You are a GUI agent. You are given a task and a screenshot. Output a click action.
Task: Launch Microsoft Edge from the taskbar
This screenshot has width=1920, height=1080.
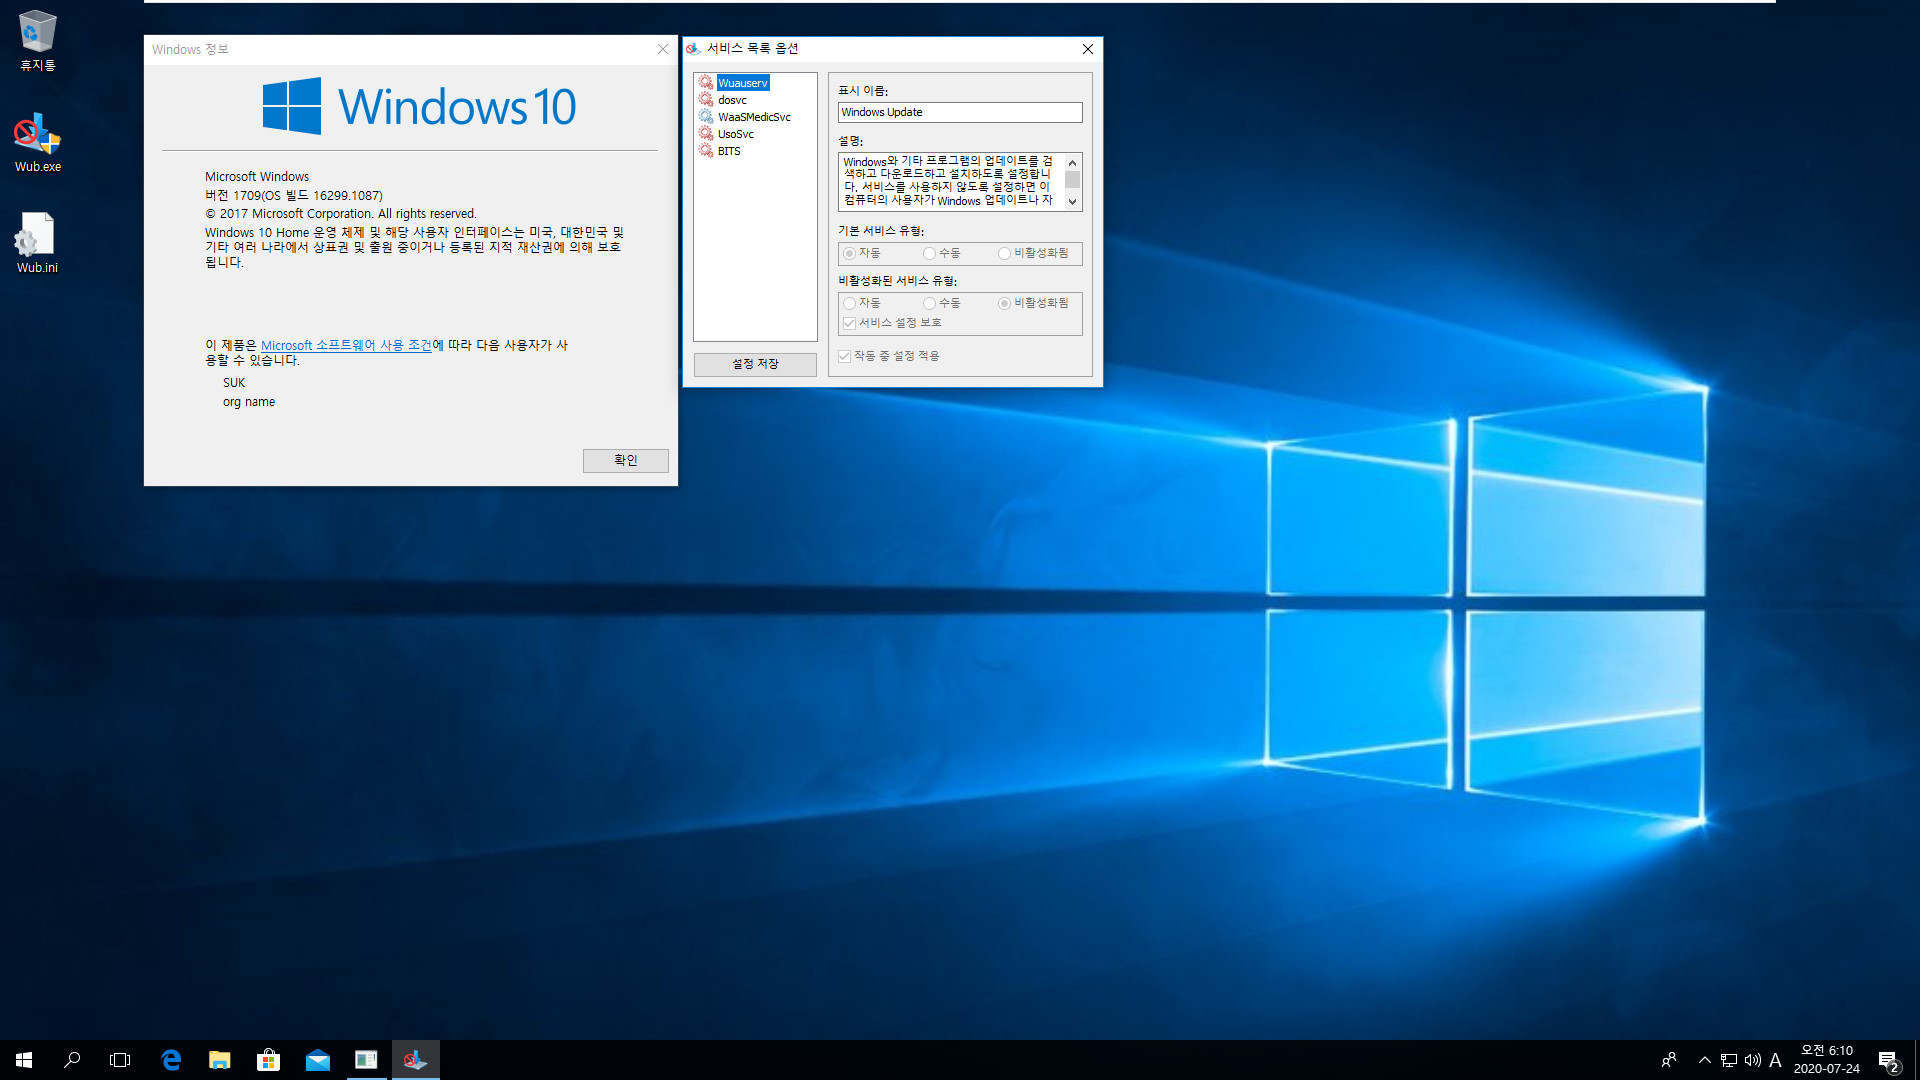(x=171, y=1060)
